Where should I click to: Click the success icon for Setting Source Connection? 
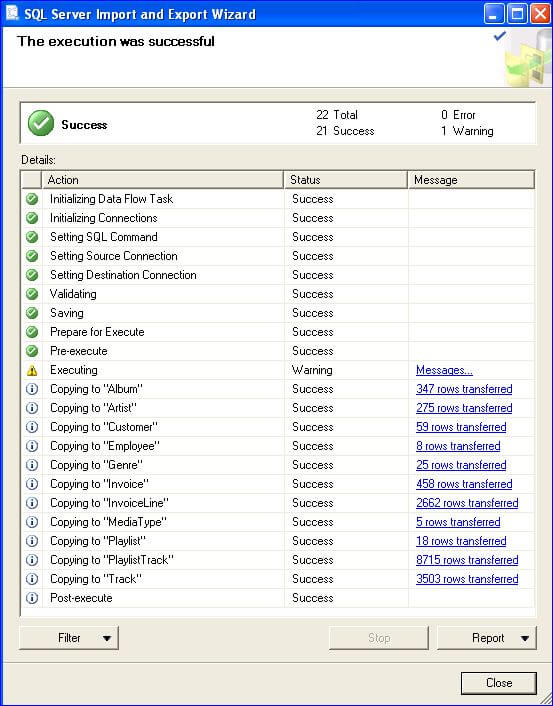[32, 256]
